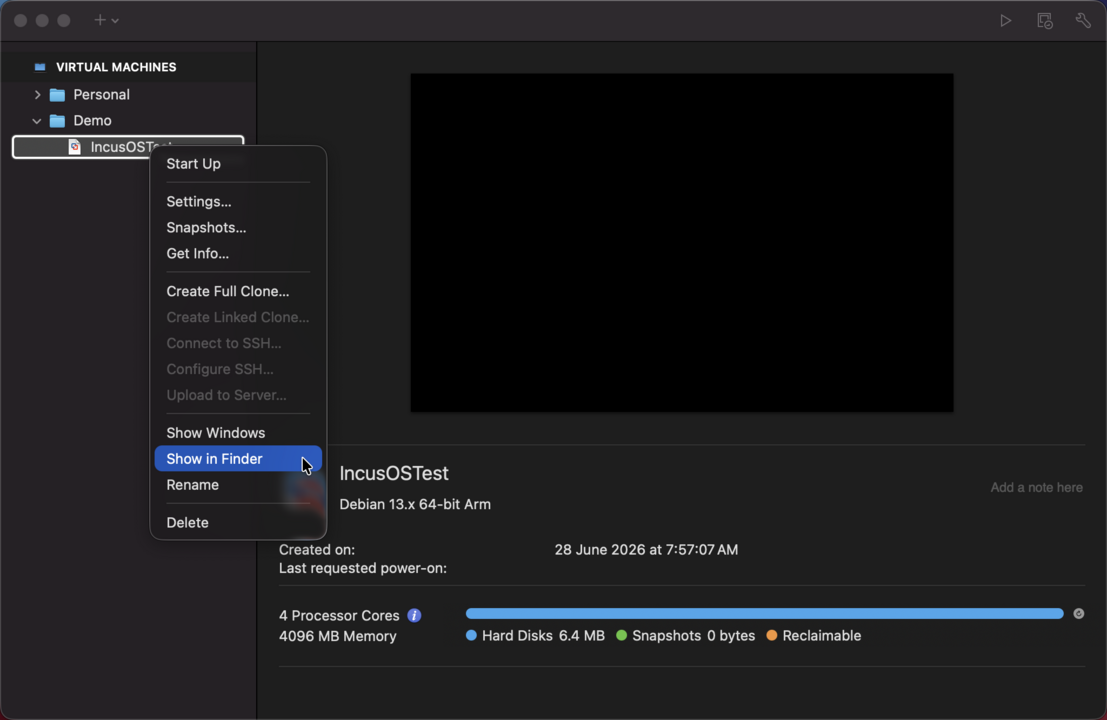This screenshot has width=1107, height=720.
Task: Click the 4 Processor Cores text
Action: pos(339,616)
